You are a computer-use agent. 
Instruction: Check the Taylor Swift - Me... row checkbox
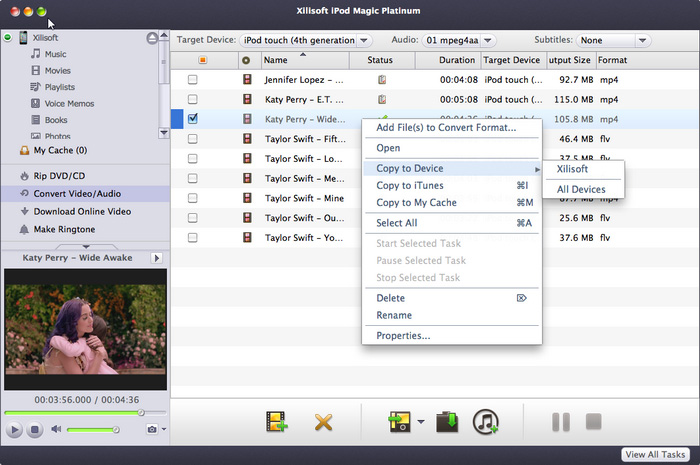pos(192,178)
